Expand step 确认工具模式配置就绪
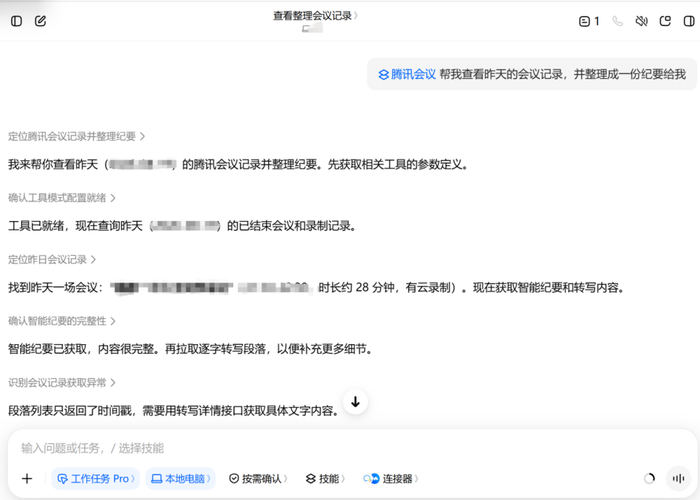 (62, 198)
